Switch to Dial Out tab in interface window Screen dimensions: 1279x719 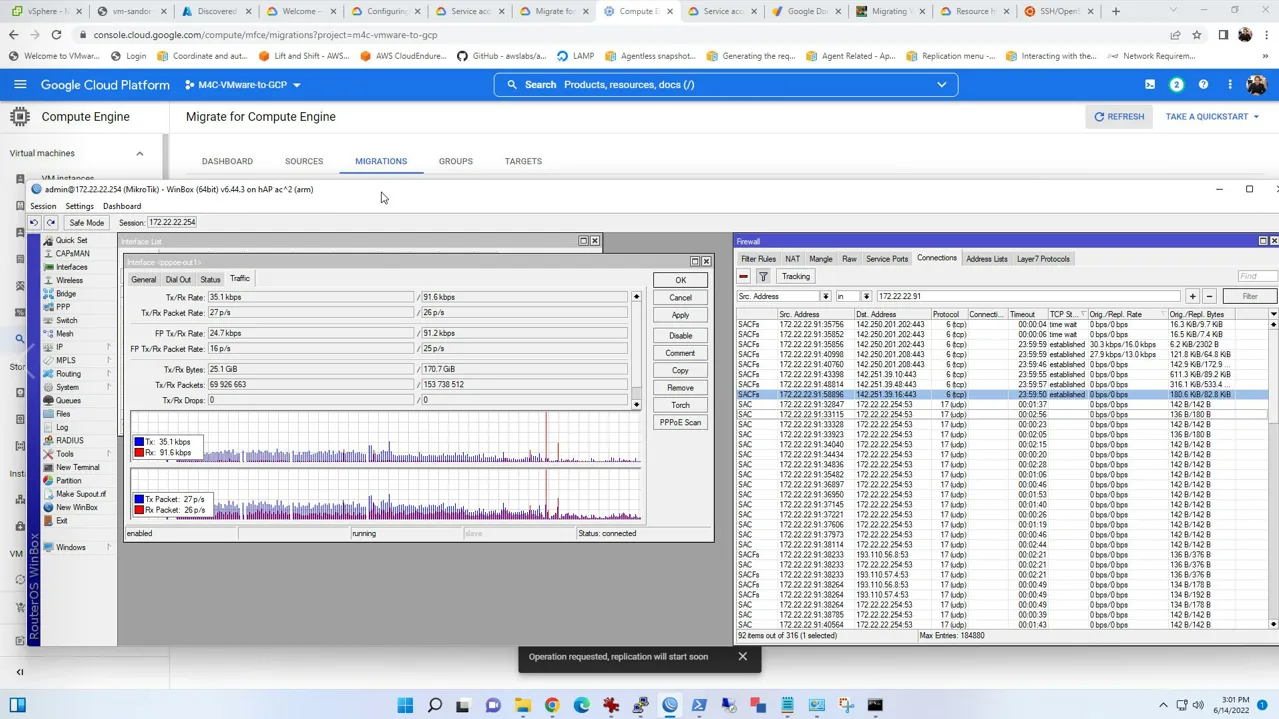[x=178, y=280]
